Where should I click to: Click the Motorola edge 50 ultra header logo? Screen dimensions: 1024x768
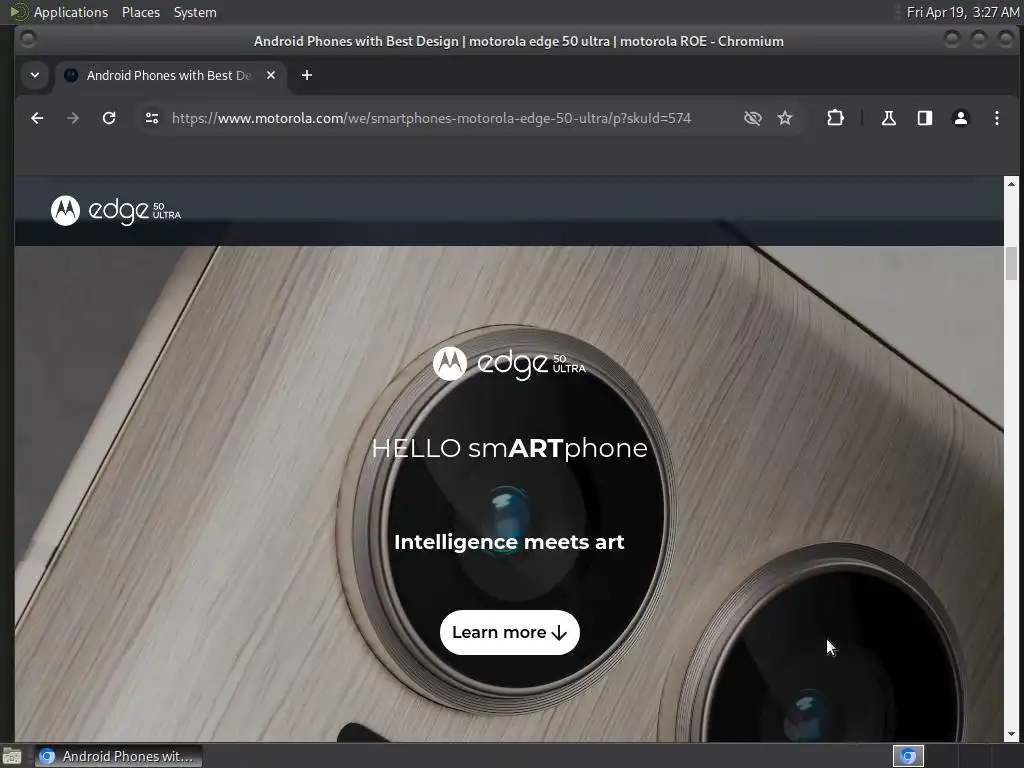point(116,211)
